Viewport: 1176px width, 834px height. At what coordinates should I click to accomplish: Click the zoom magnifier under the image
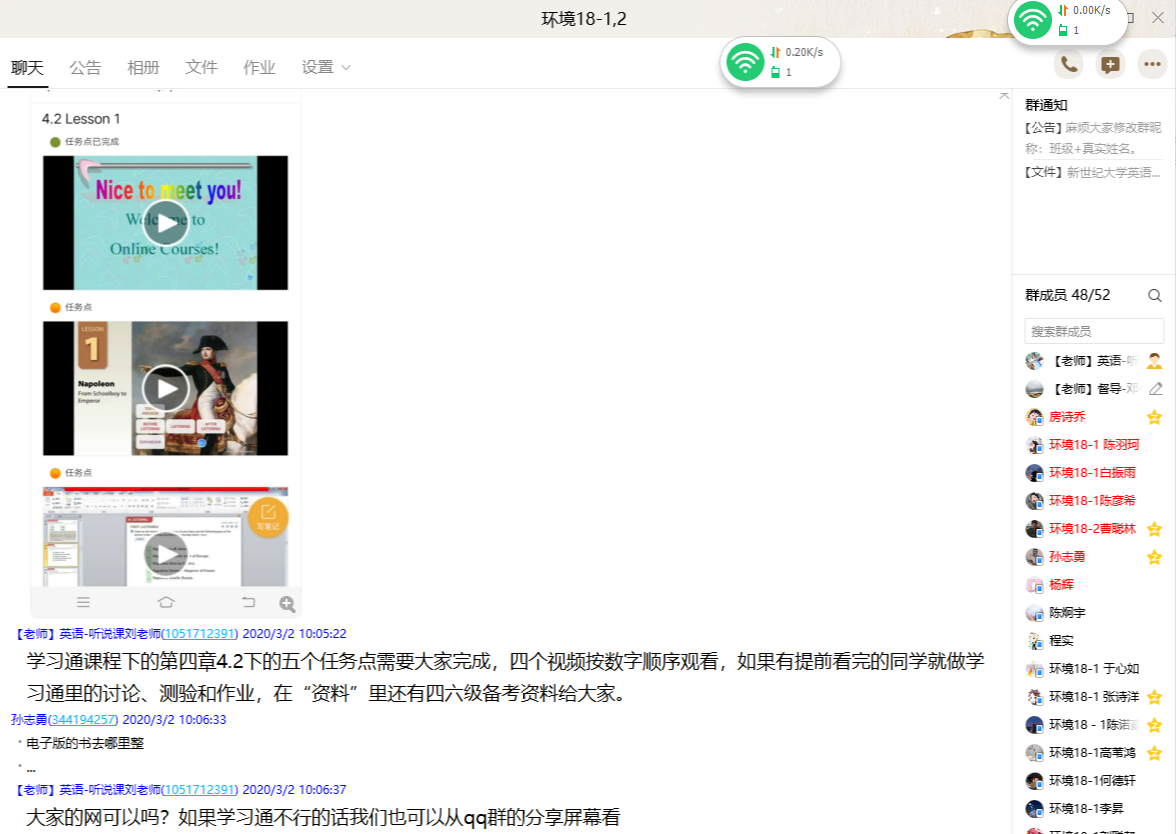287,603
